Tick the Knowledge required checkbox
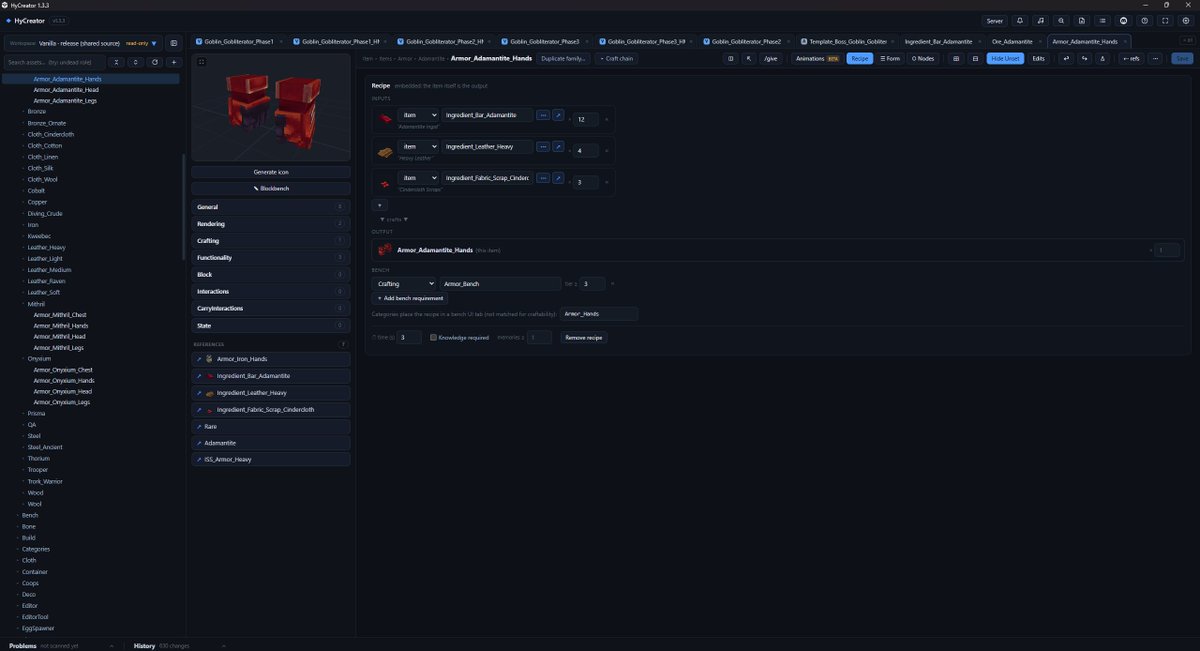The height and width of the screenshot is (651, 1200). 433,338
